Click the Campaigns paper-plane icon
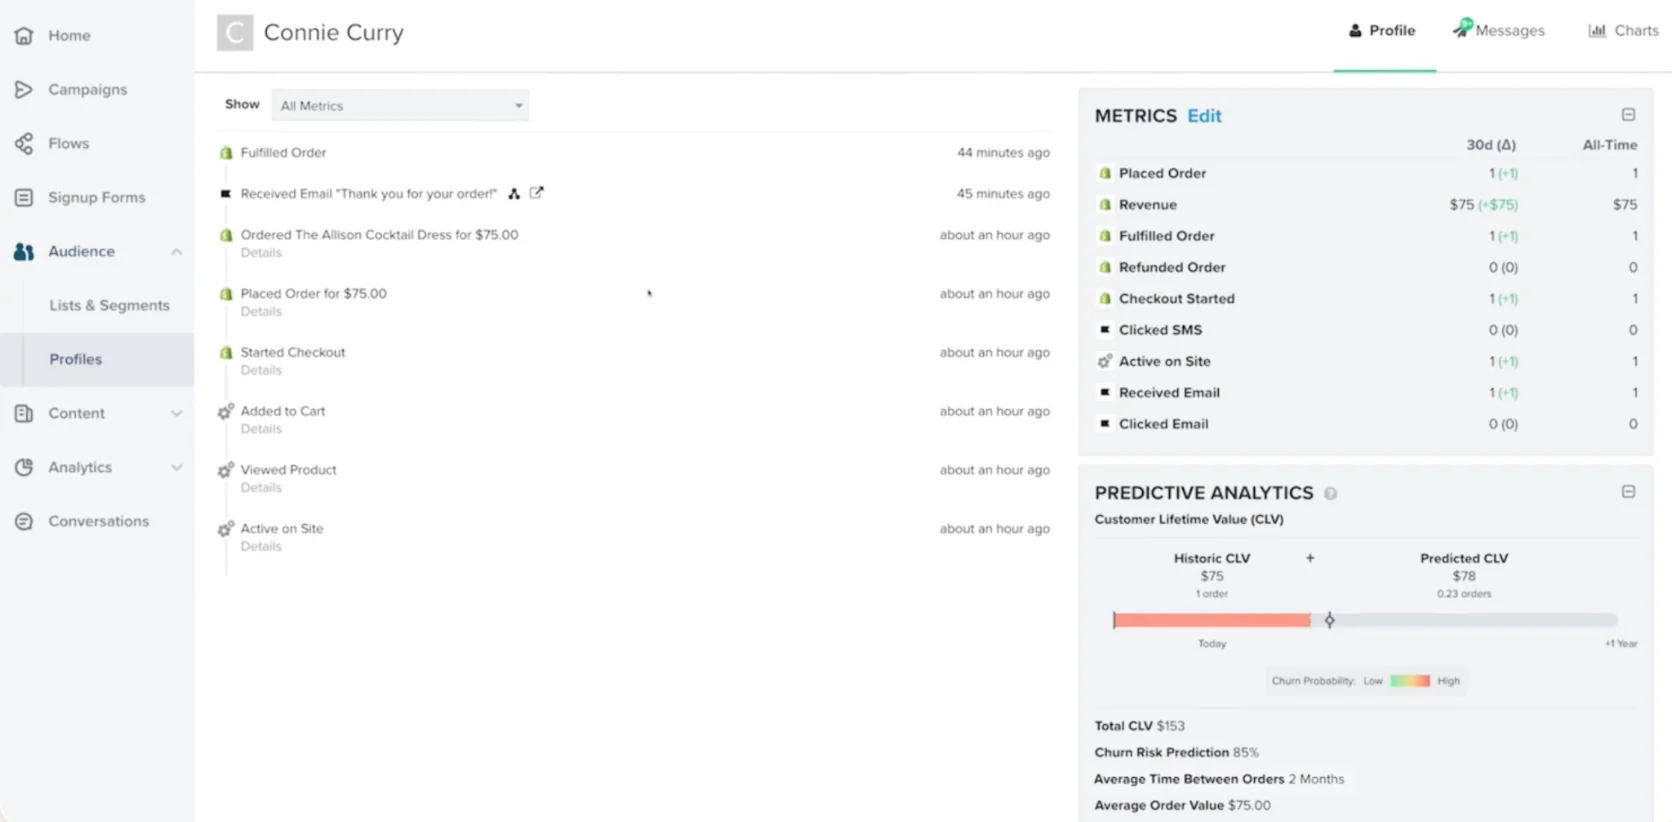This screenshot has height=822, width=1672. [x=24, y=90]
